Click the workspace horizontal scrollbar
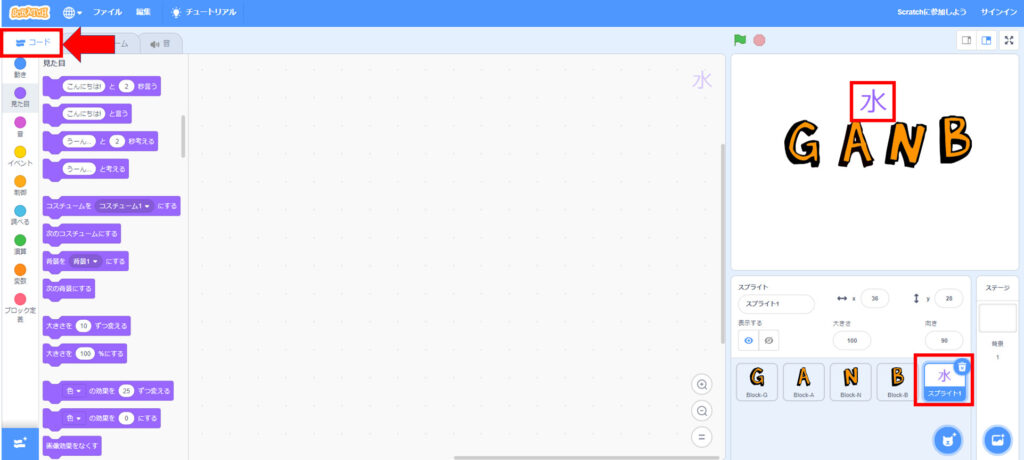Viewport: 1024px width, 460px height. 586,457
